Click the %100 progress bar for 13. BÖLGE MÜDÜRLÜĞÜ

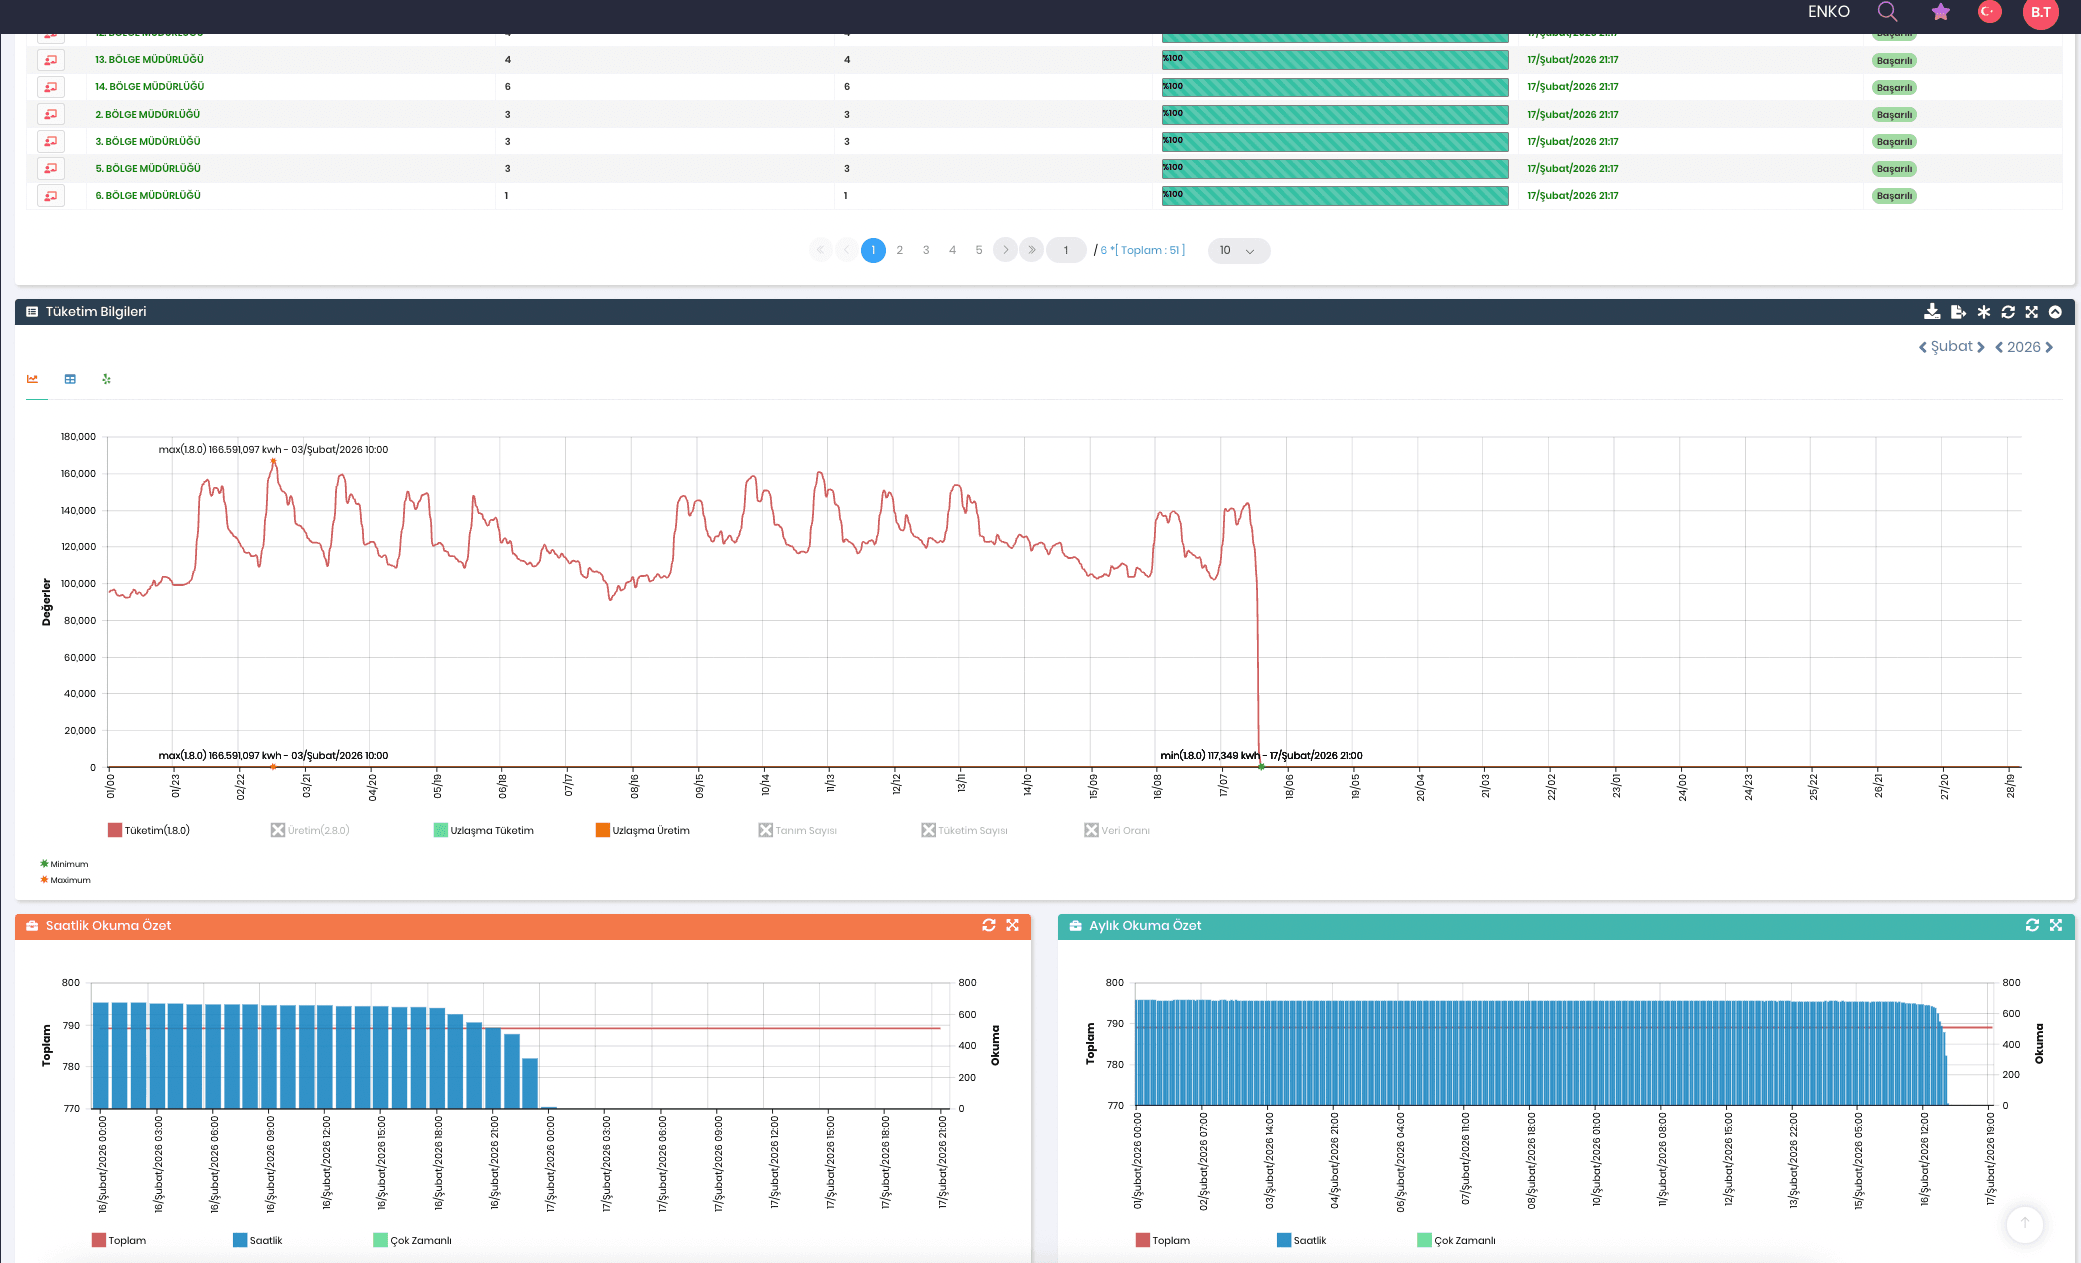[1334, 59]
